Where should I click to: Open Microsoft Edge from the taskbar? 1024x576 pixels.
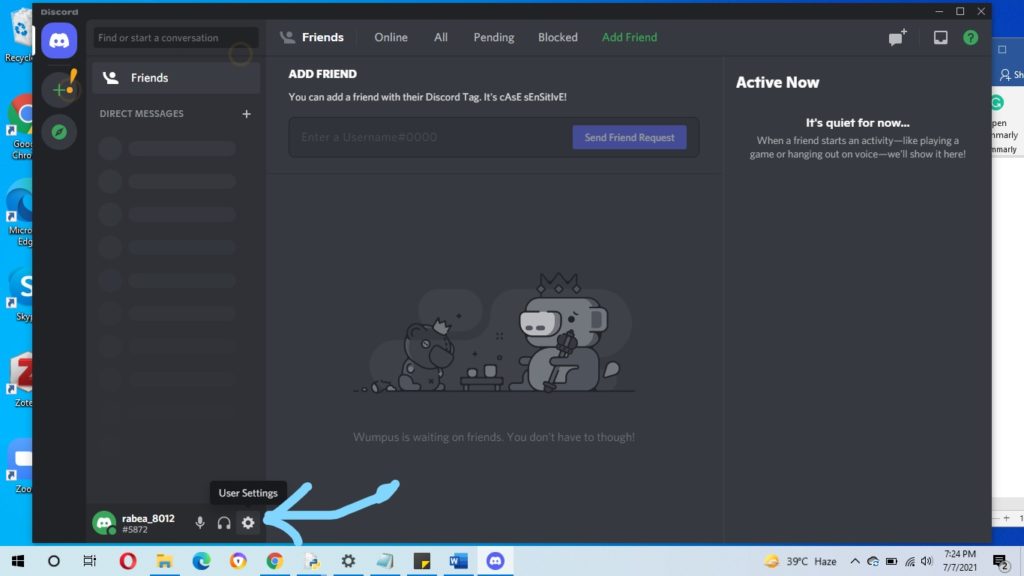coord(201,561)
